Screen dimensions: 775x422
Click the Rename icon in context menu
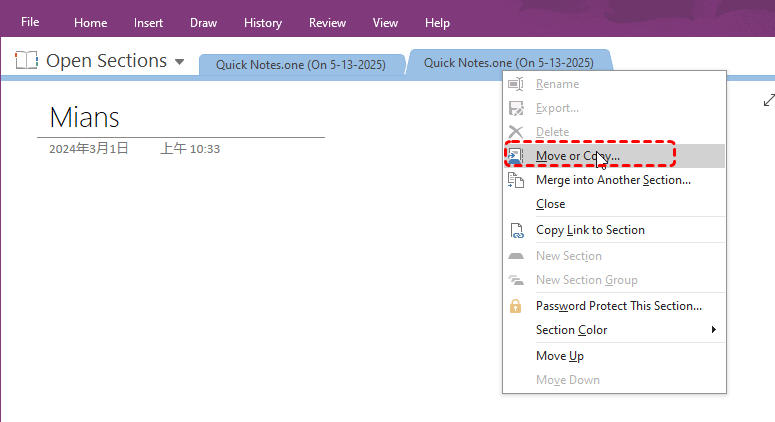516,84
